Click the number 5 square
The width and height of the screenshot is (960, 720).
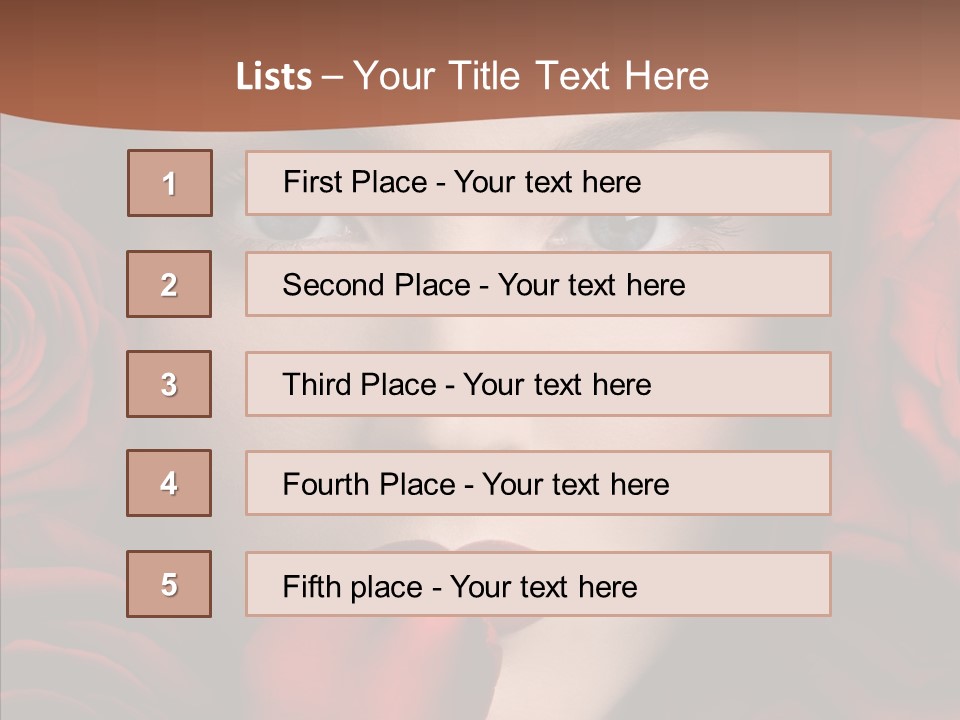click(169, 584)
